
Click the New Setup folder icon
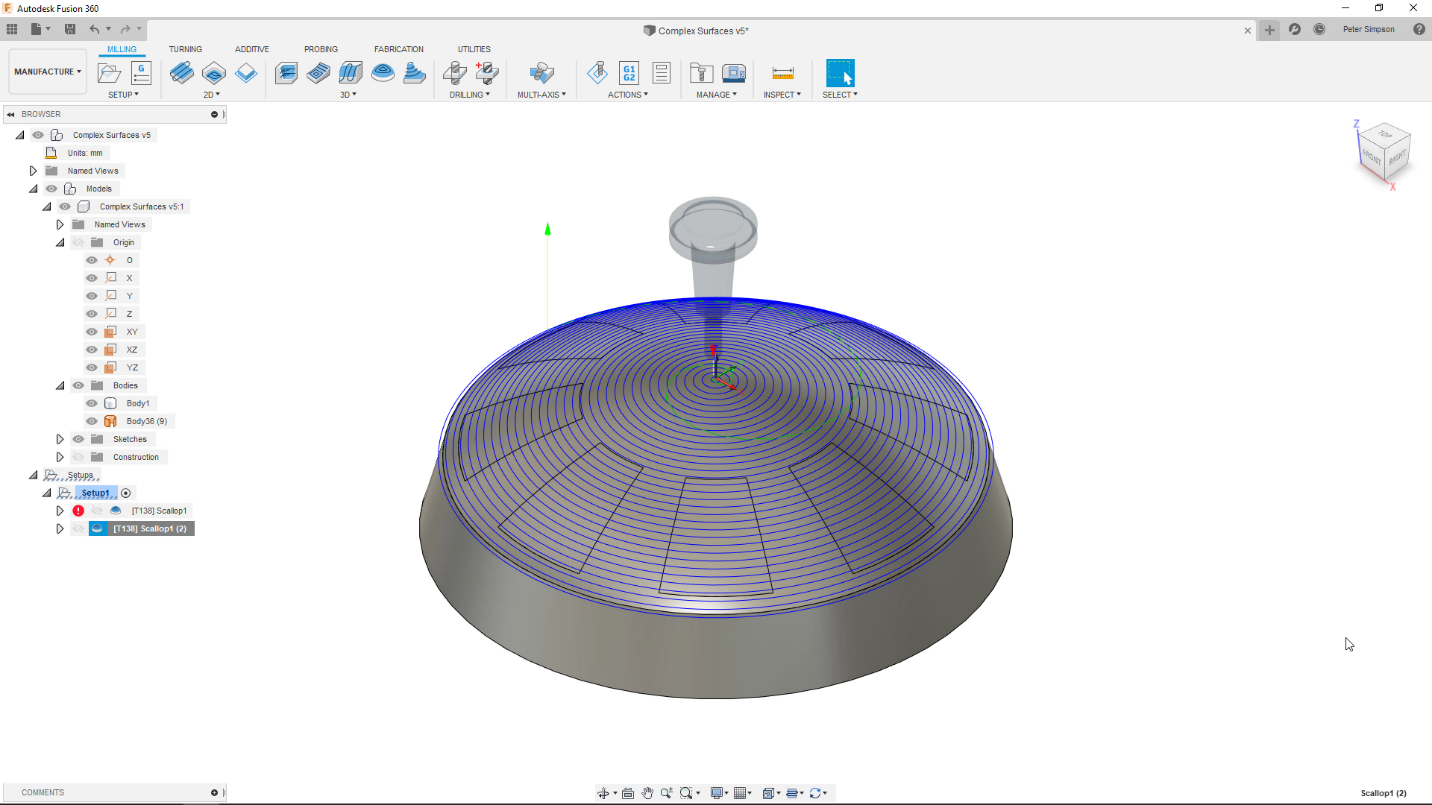click(109, 72)
